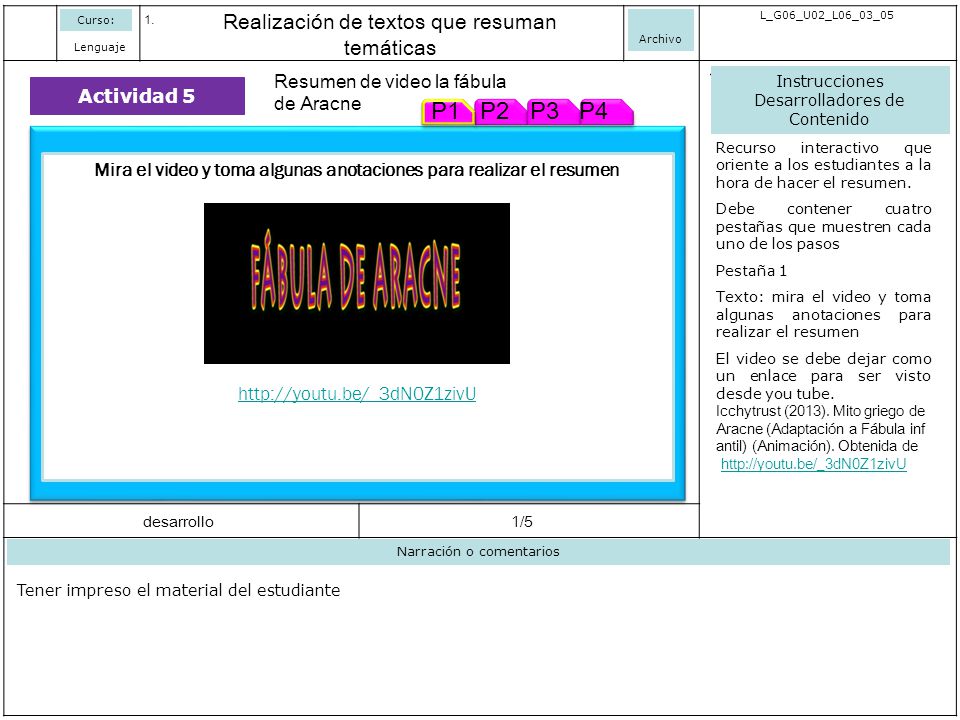Select the Lenguaje course text
The width and height of the screenshot is (960, 720).
[99, 47]
